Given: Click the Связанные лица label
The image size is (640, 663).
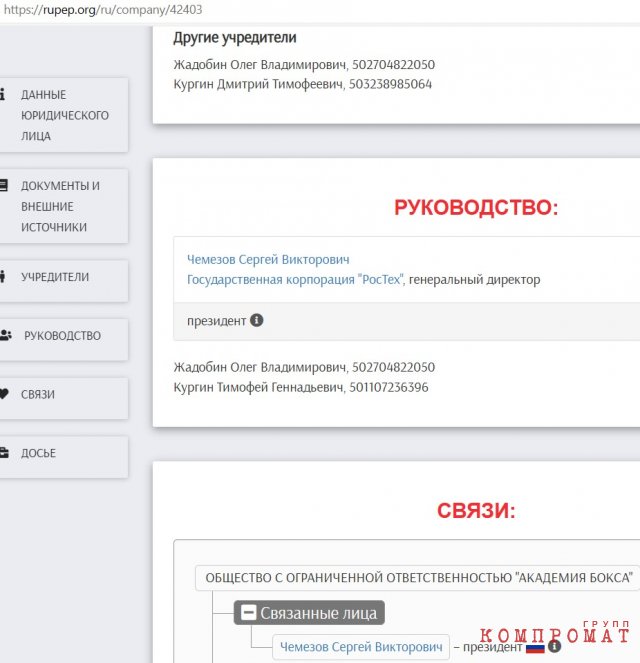Looking at the screenshot, I should point(318,613).
